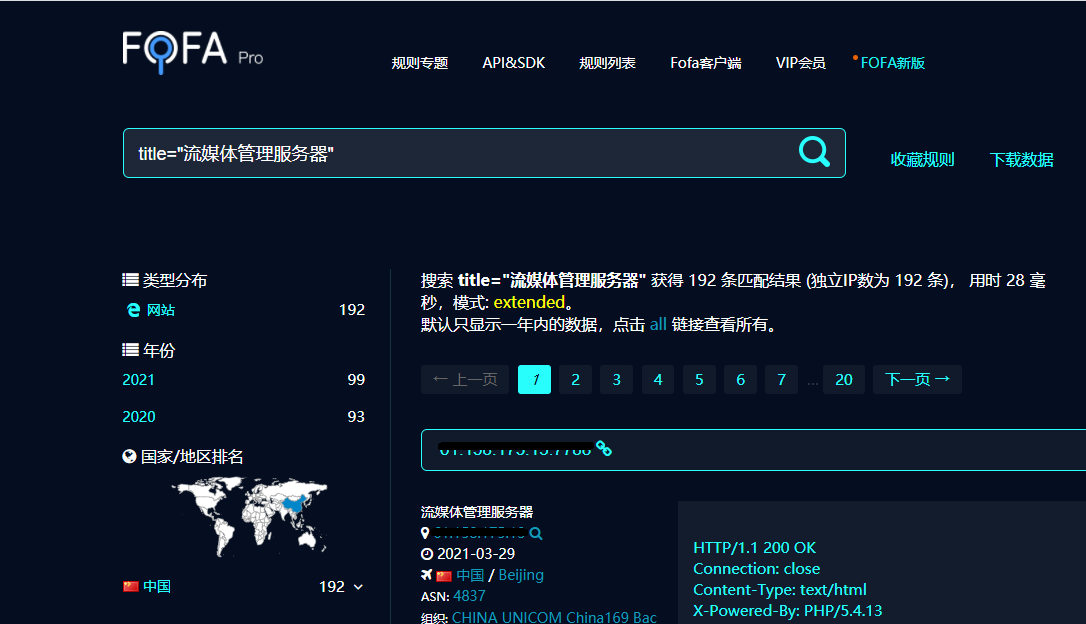The width and height of the screenshot is (1086, 624).
Task: Open the API&SDK menu item
Action: pos(513,63)
